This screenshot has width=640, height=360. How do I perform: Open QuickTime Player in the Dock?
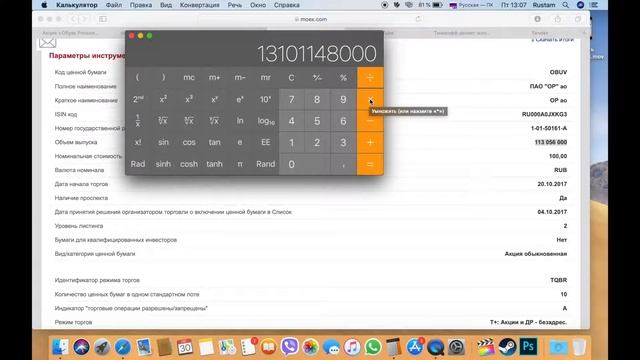436,347
